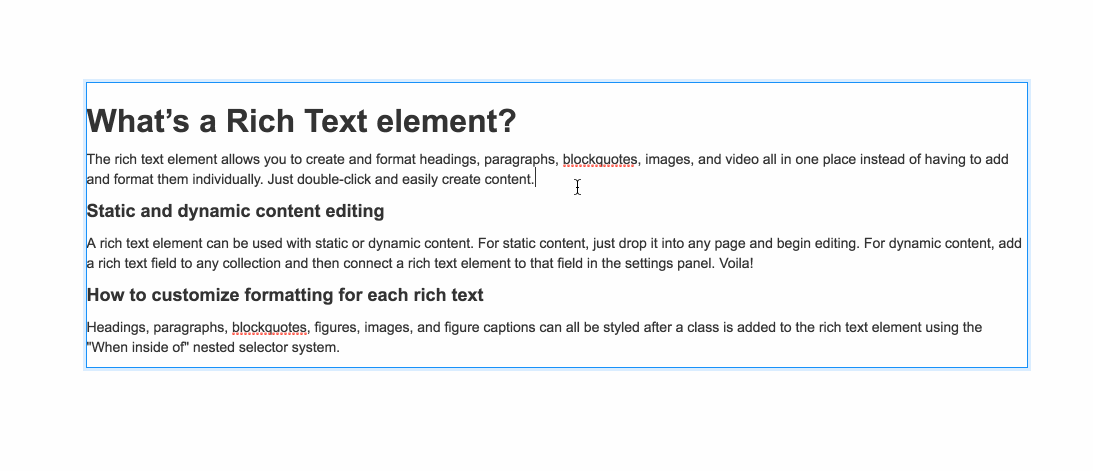Viewport: 1093px width, 471px height.
Task: Click the heading "What's a Rich Text element?"
Action: click(x=301, y=121)
